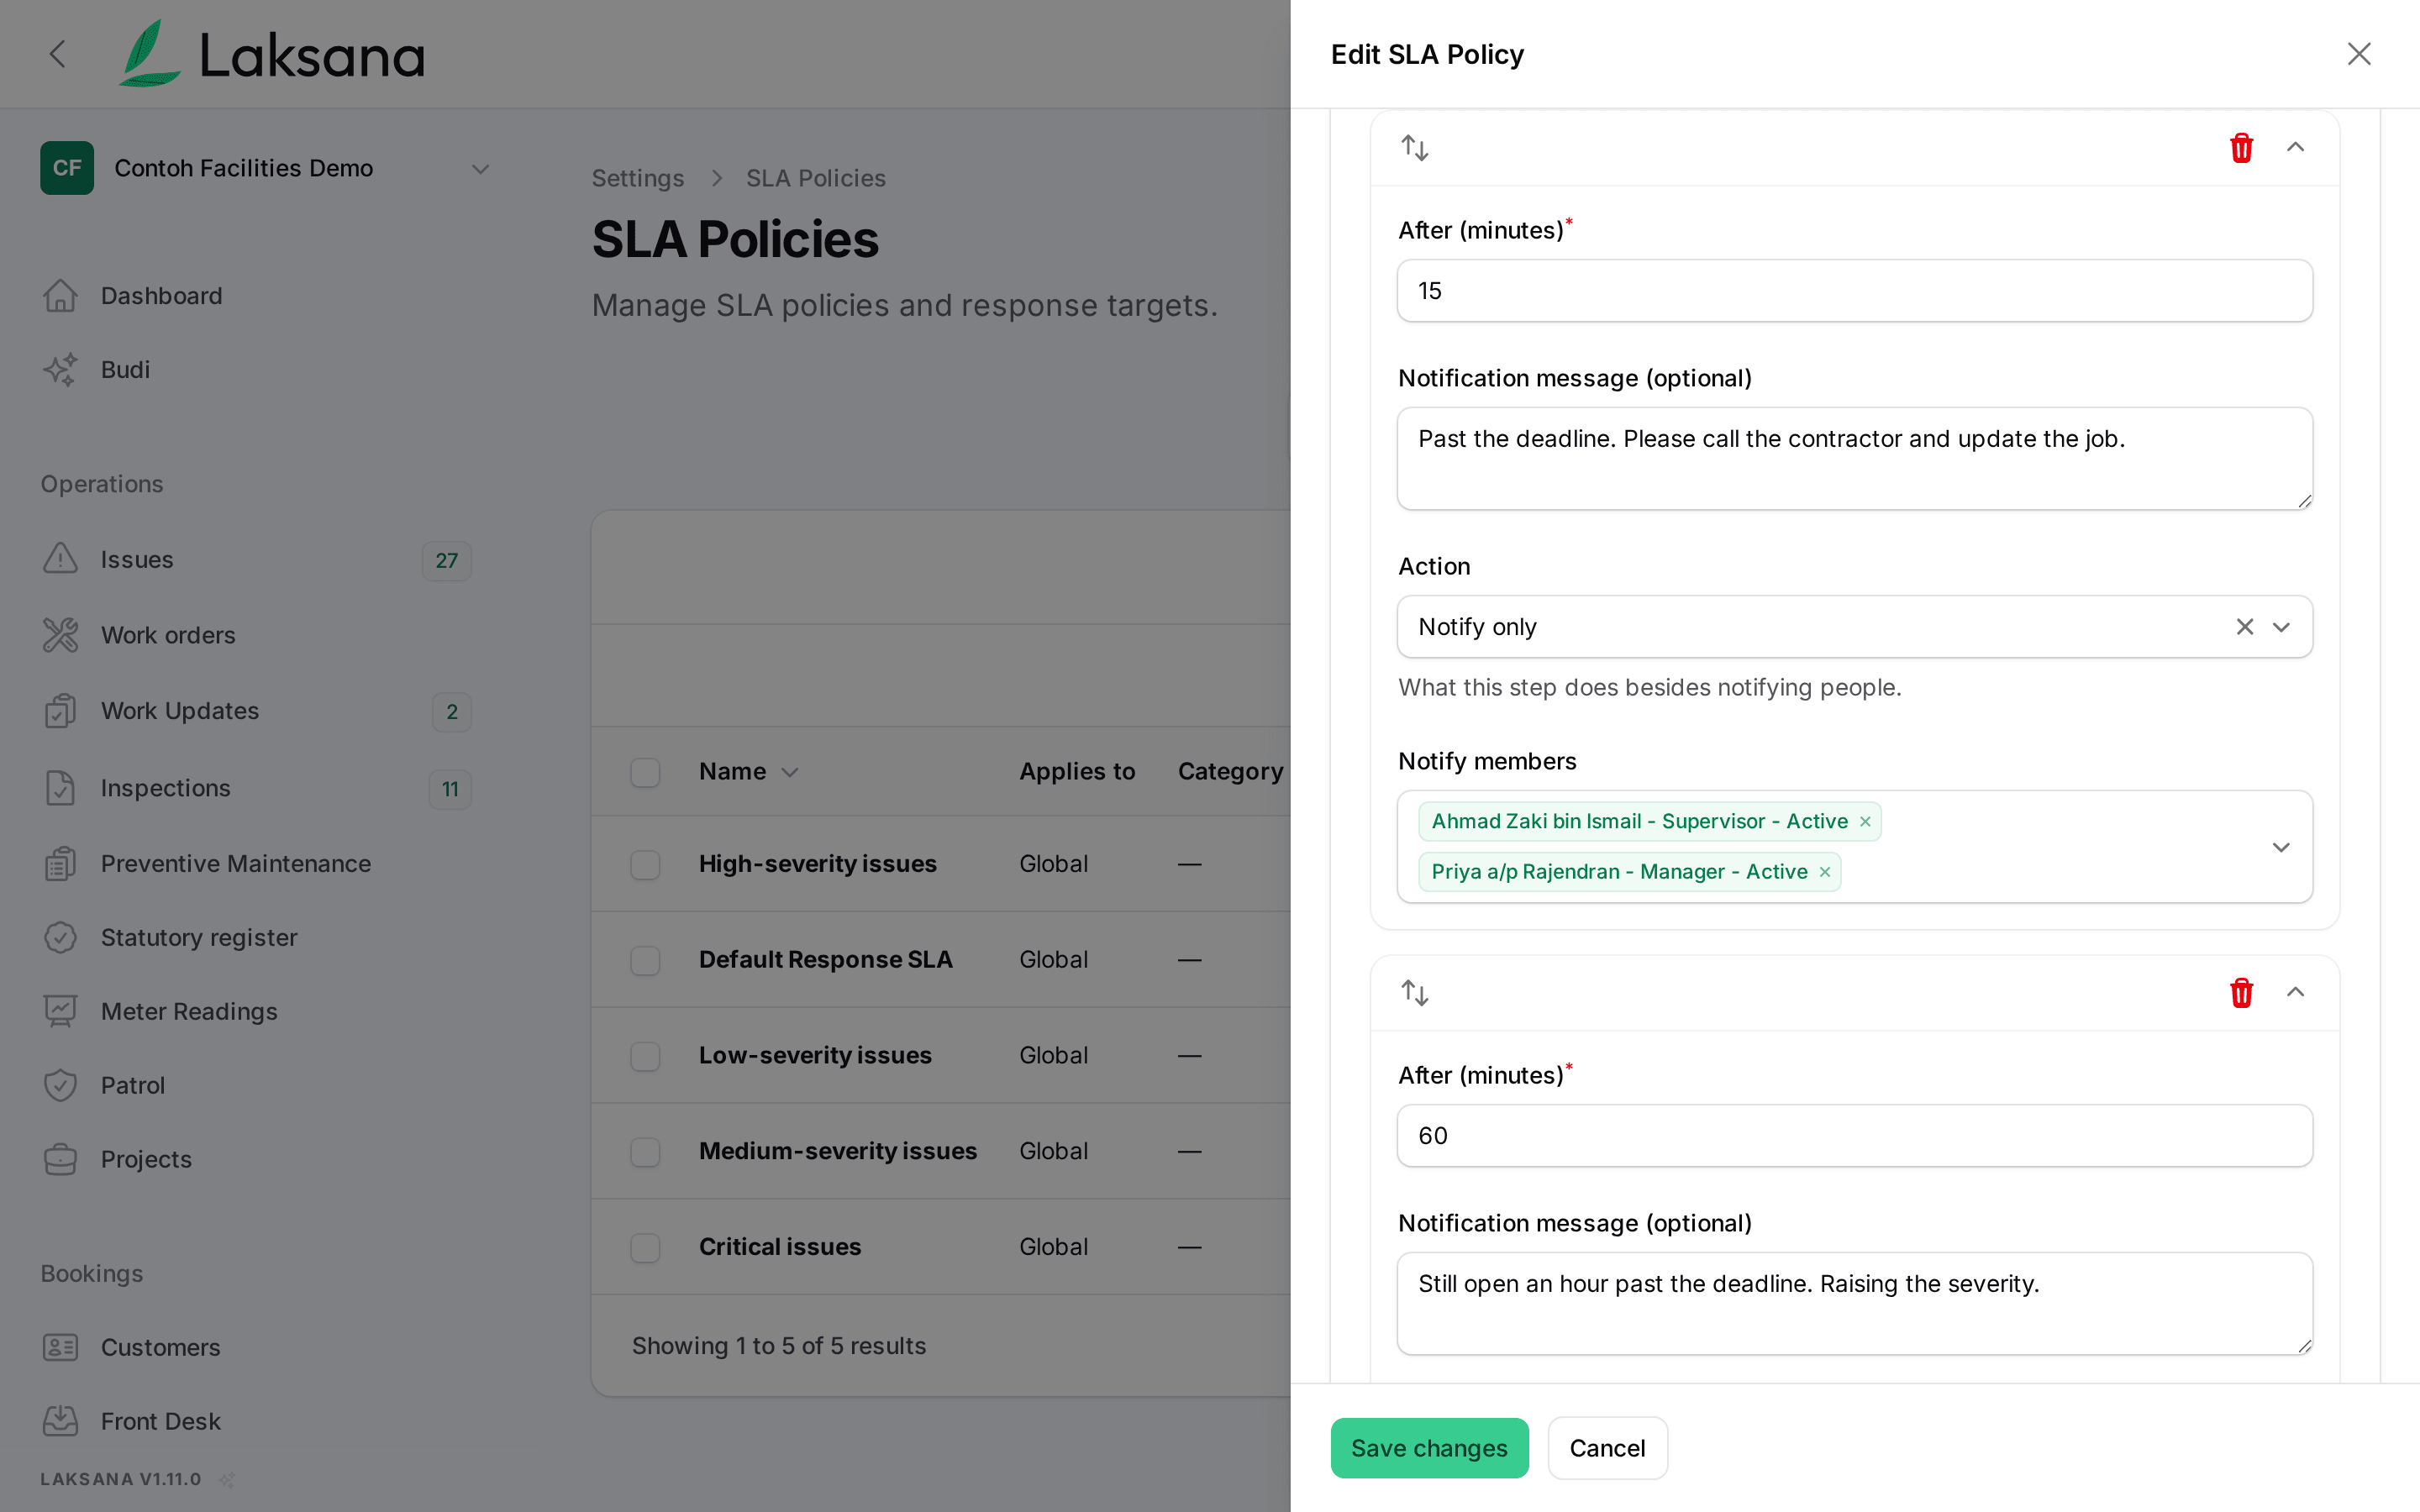2420x1512 pixels.
Task: Click the Statutory register badge icon
Action: [x=60, y=938]
